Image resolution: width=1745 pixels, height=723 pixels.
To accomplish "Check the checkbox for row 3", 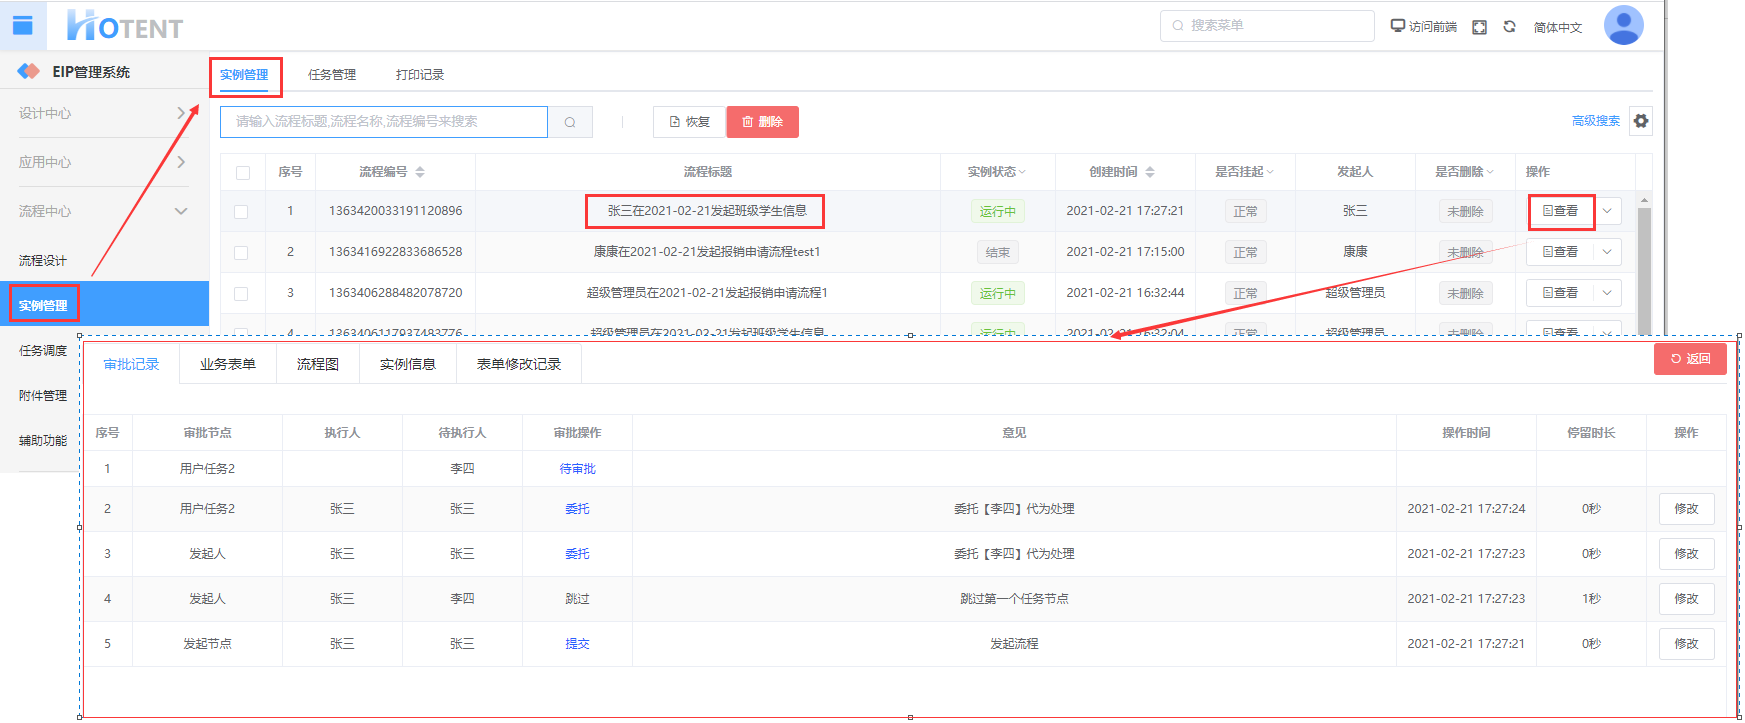I will point(241,294).
